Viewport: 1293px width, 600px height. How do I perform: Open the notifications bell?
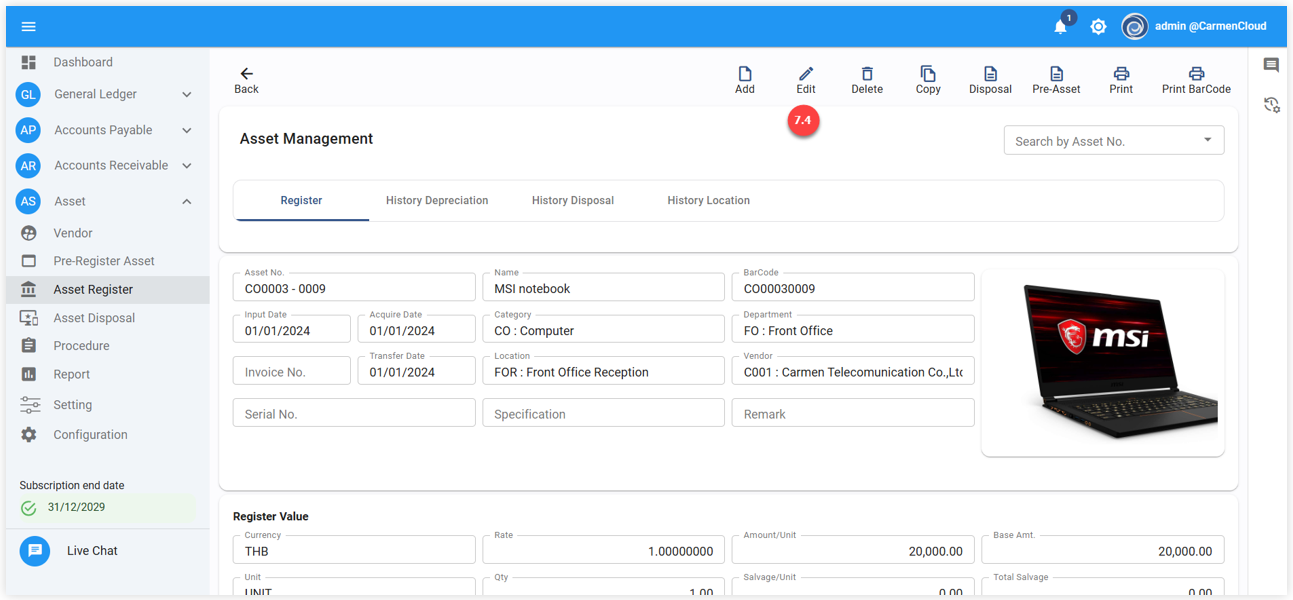(x=1060, y=27)
